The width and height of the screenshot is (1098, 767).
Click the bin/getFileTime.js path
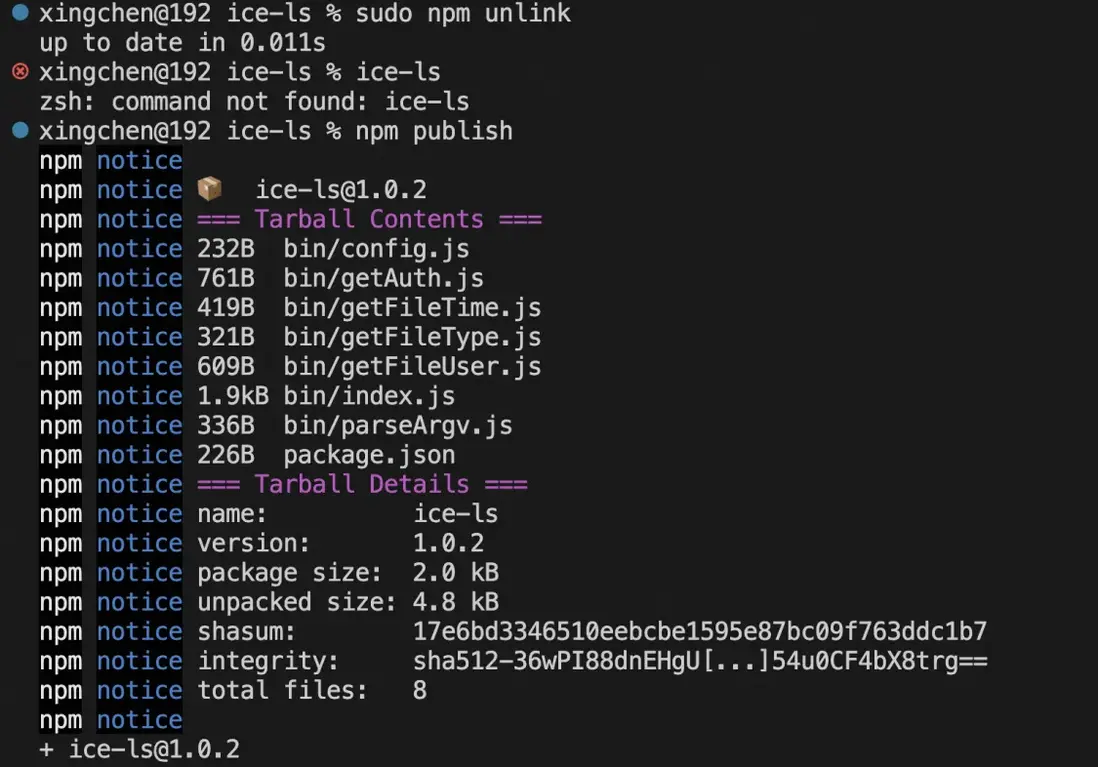(x=412, y=307)
